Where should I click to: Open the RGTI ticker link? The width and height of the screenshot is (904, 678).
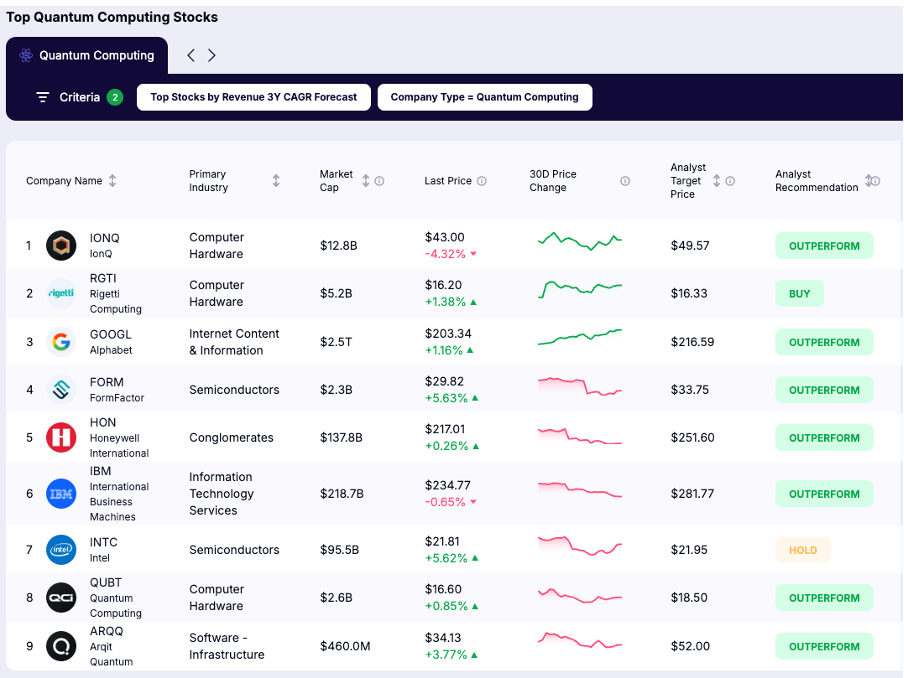click(x=103, y=278)
